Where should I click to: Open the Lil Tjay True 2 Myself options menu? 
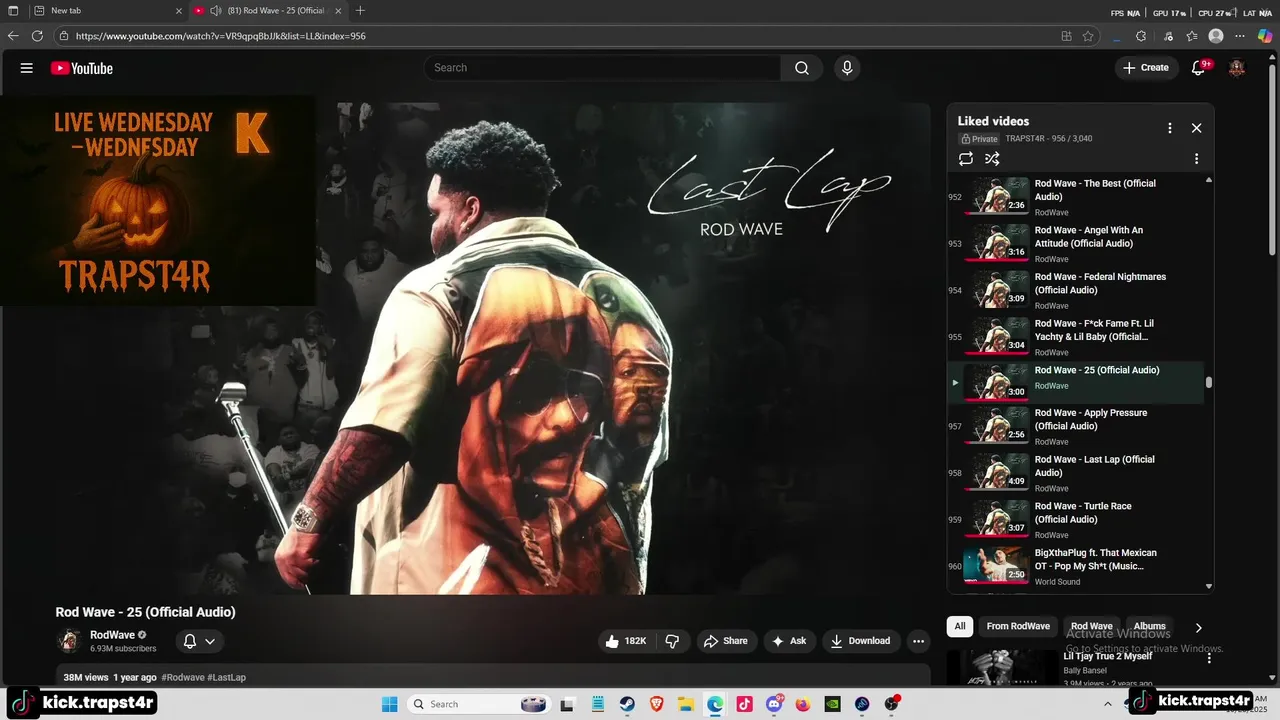point(1209,658)
